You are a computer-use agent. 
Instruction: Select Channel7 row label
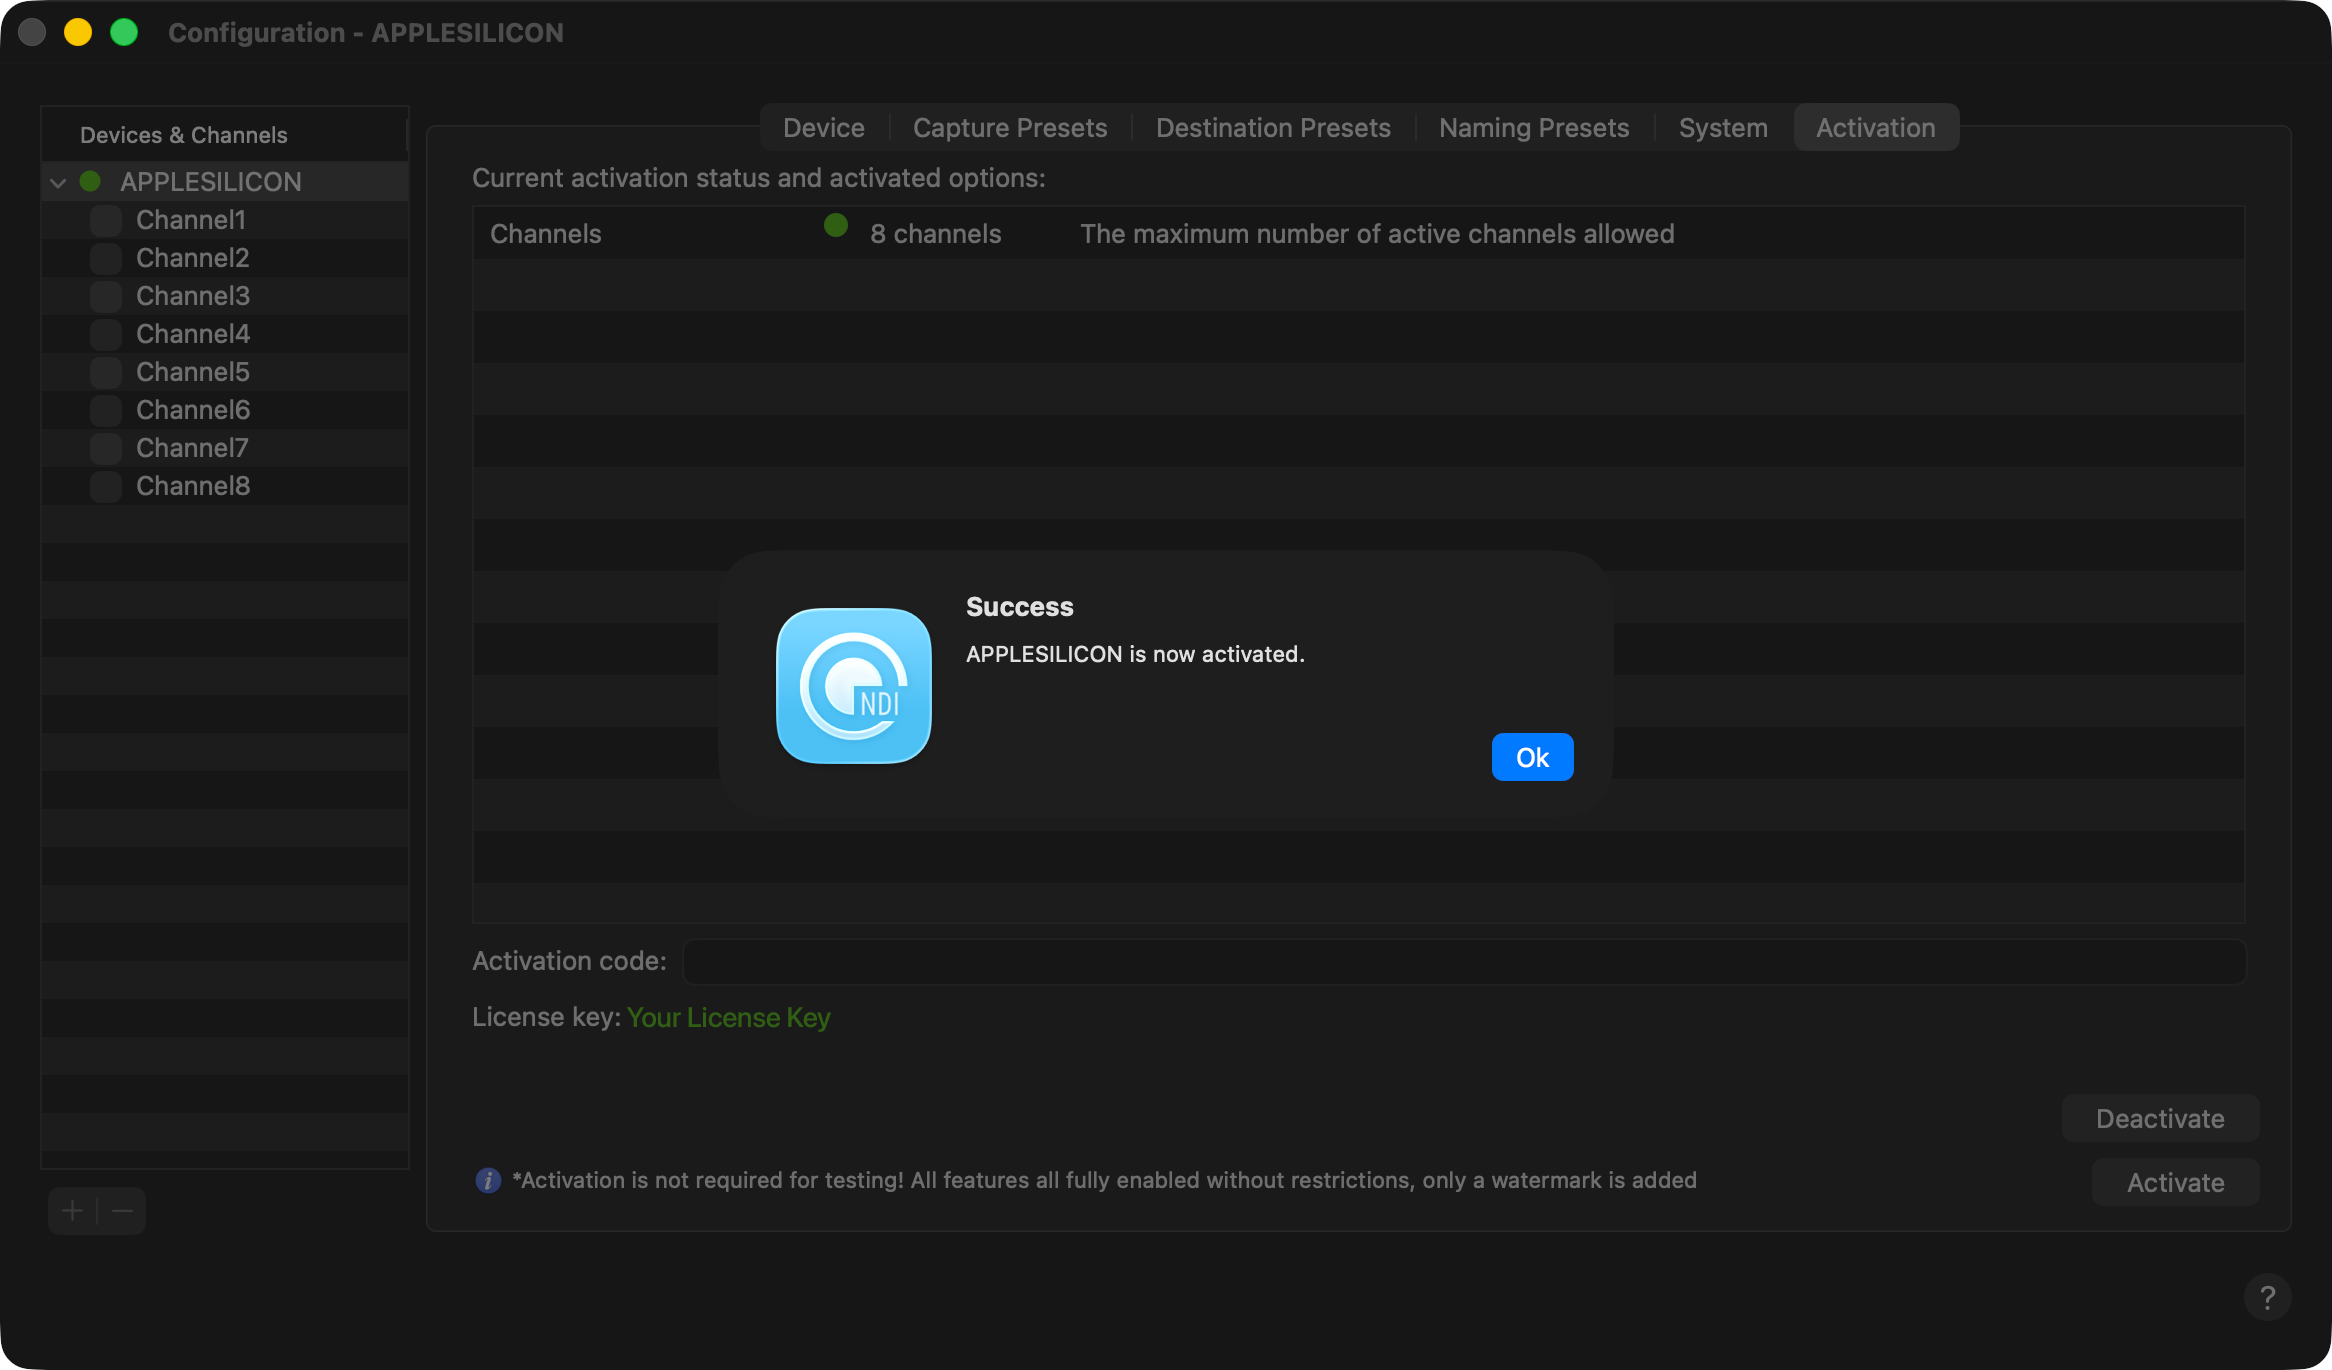pyautogui.click(x=192, y=448)
